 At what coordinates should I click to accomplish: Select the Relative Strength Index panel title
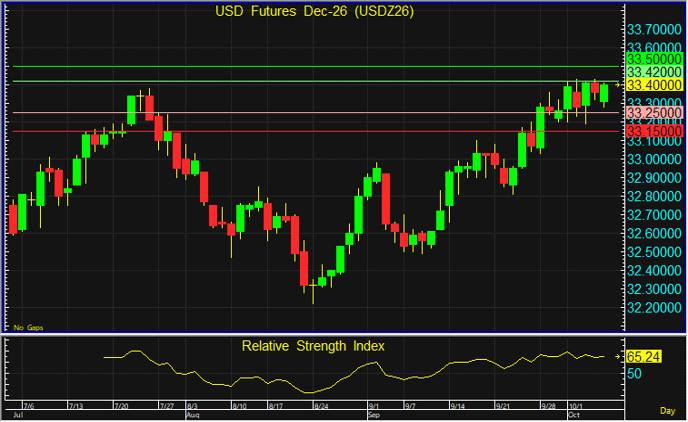[x=313, y=346]
